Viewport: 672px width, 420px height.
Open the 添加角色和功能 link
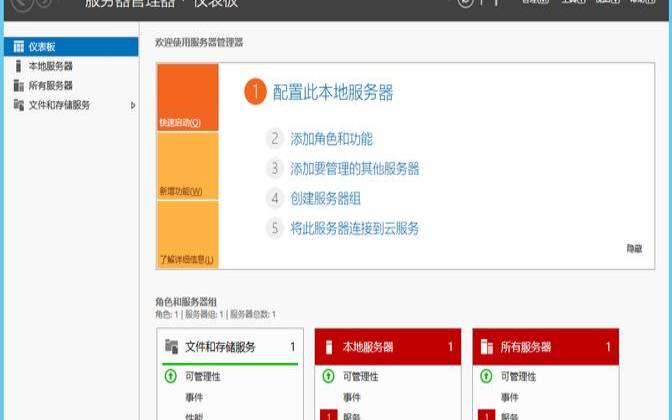pyautogui.click(x=331, y=139)
